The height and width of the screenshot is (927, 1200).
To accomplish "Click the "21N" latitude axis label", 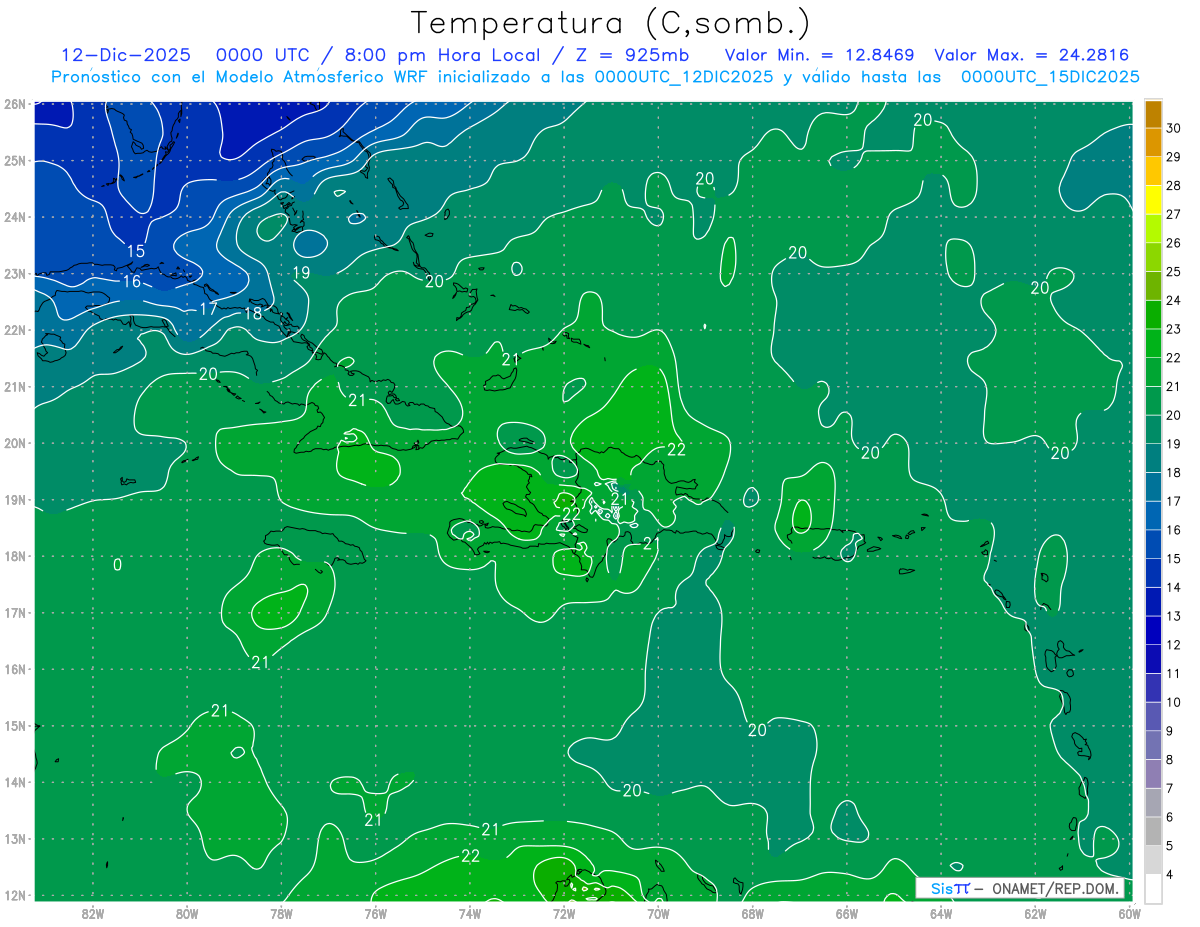I will (x=14, y=386).
